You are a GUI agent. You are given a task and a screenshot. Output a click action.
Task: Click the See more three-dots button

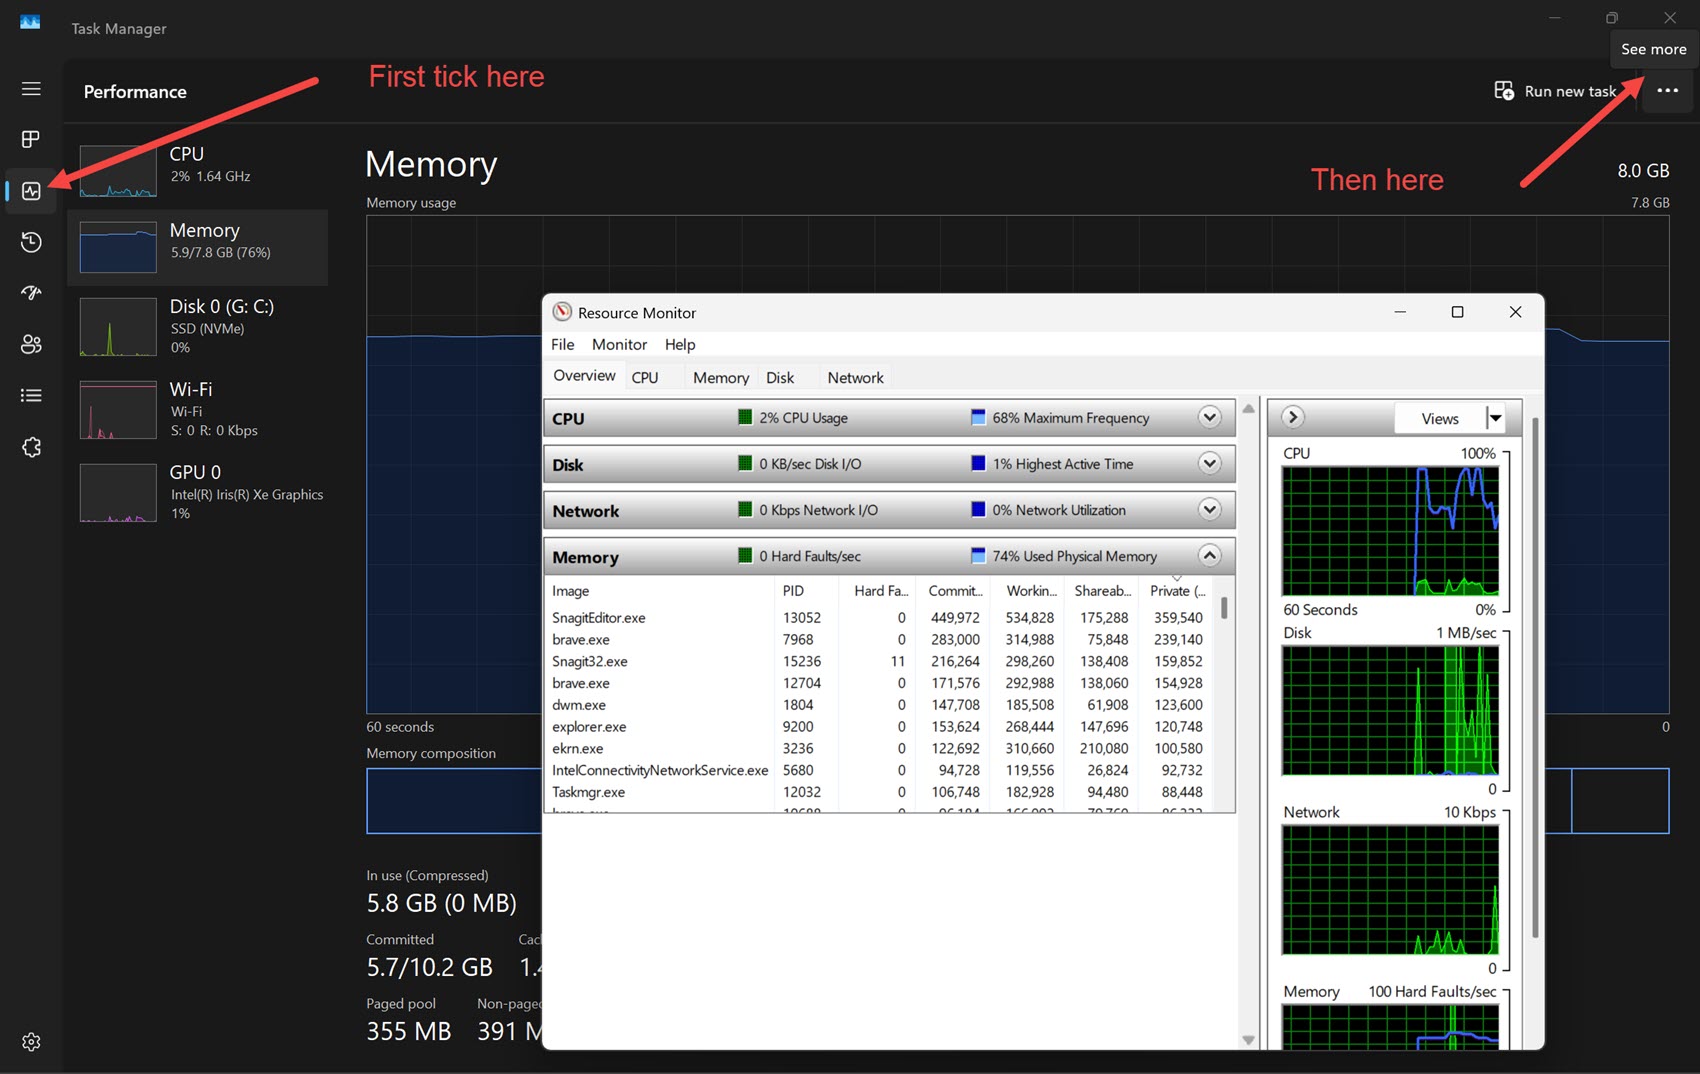1667,91
